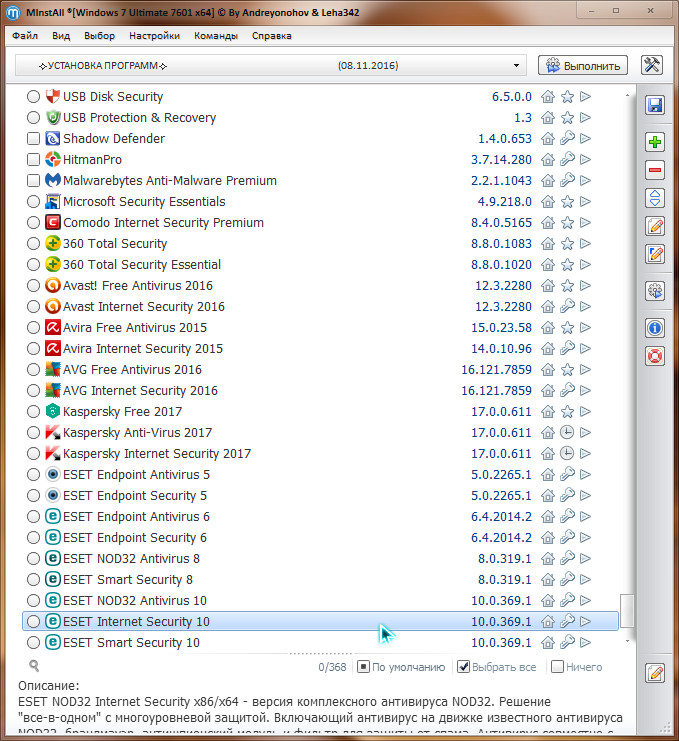Select 360 Total Security Essential entry

[320, 265]
